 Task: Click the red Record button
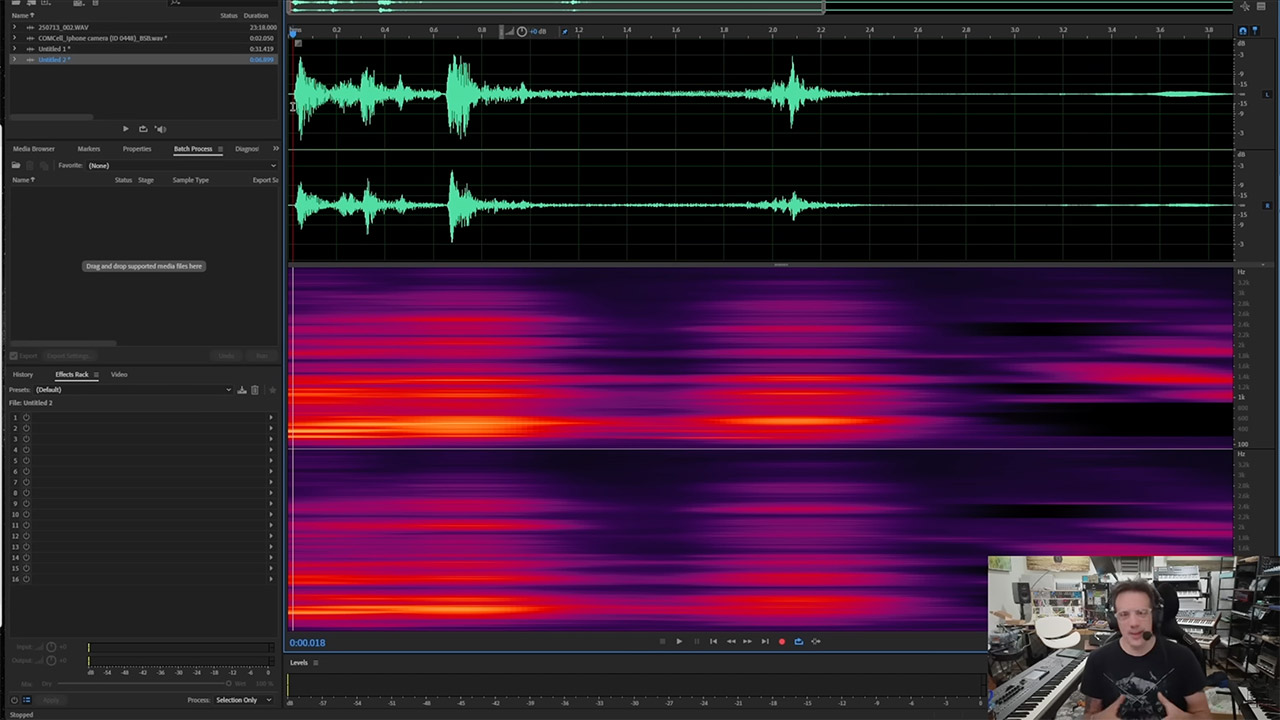pyautogui.click(x=781, y=642)
